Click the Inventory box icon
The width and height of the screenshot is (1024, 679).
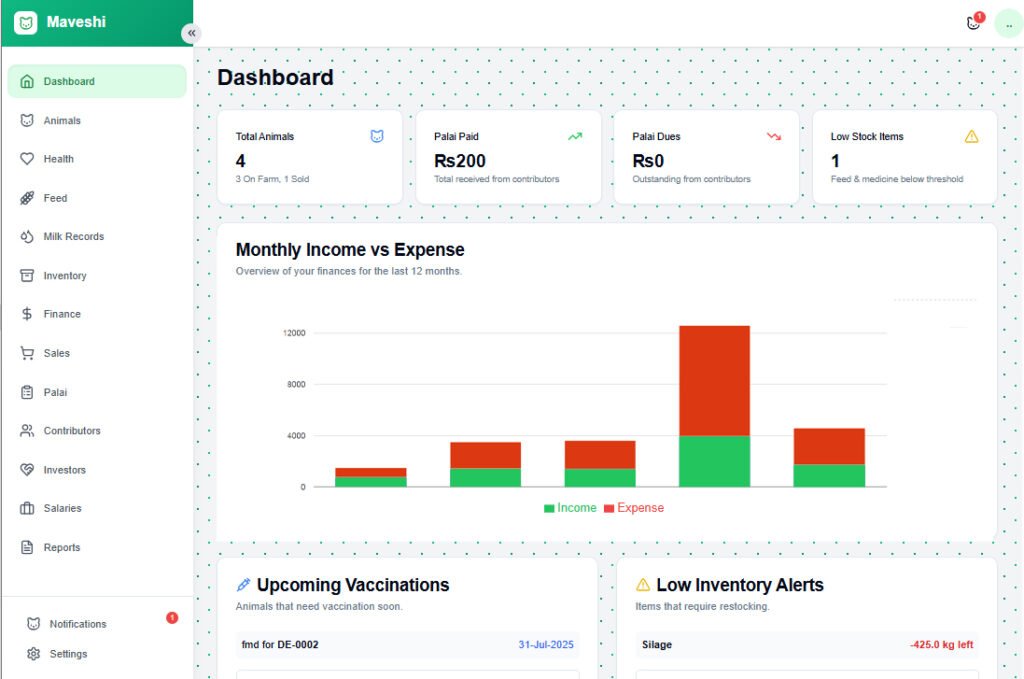pyautogui.click(x=27, y=276)
